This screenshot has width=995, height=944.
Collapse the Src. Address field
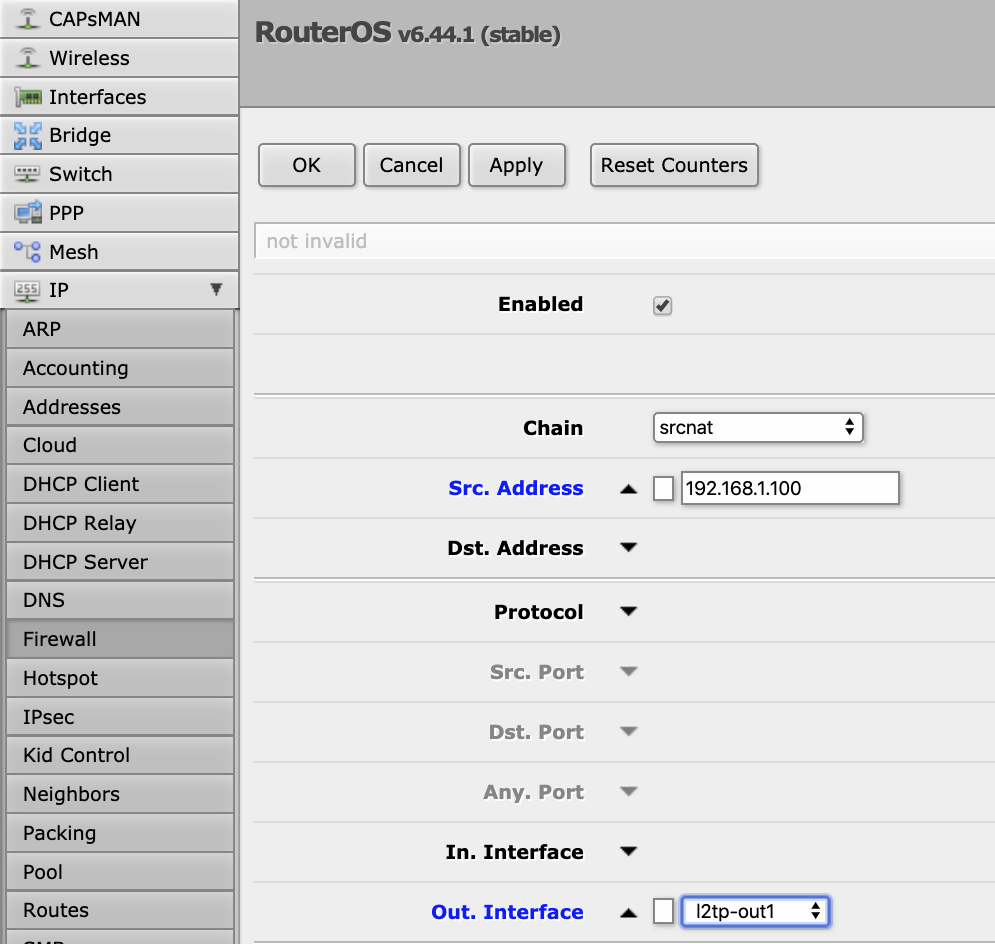point(628,488)
